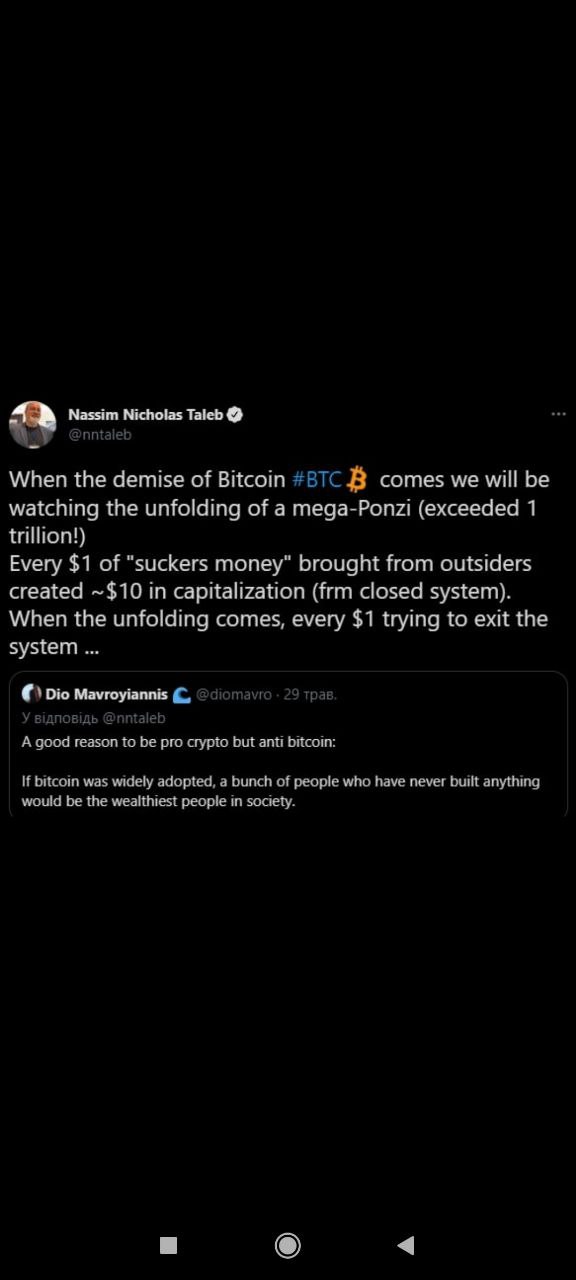This screenshot has height=1280, width=576.
Task: Click the mega-Ponzi sentence in main tweet
Action: click(x=279, y=507)
